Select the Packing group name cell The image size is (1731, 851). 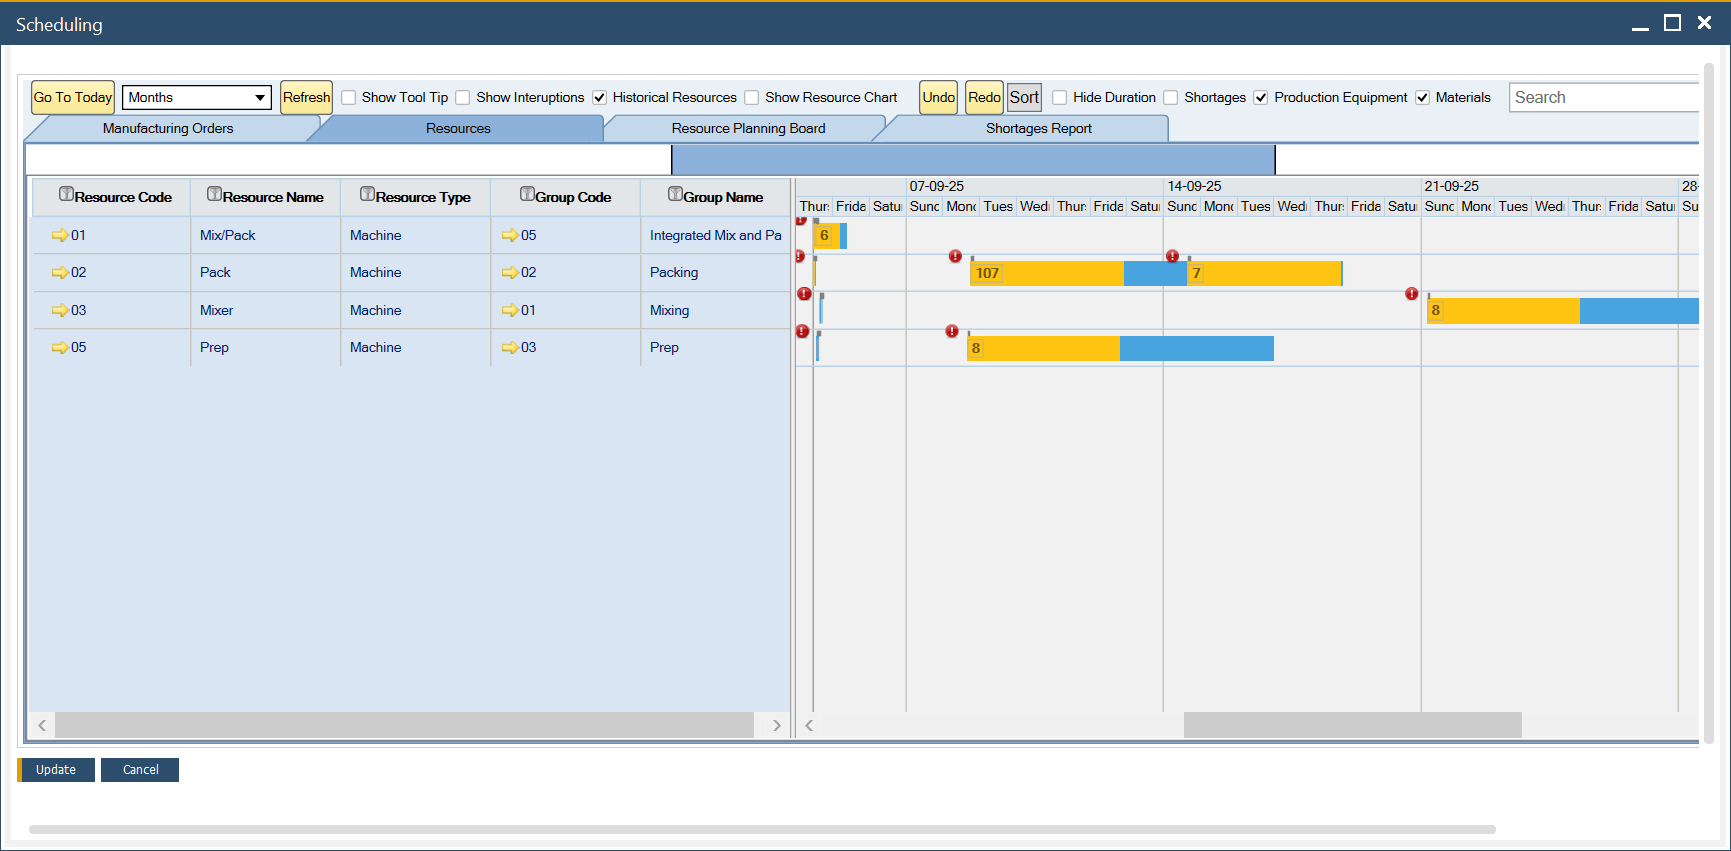pyautogui.click(x=715, y=273)
